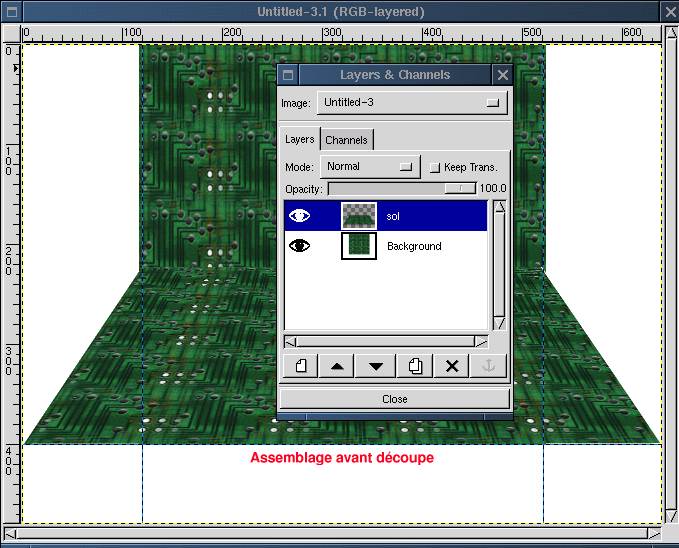Screen dimensions: 679x548
Task: Click the sol layer thumbnail
Action: click(x=358, y=216)
